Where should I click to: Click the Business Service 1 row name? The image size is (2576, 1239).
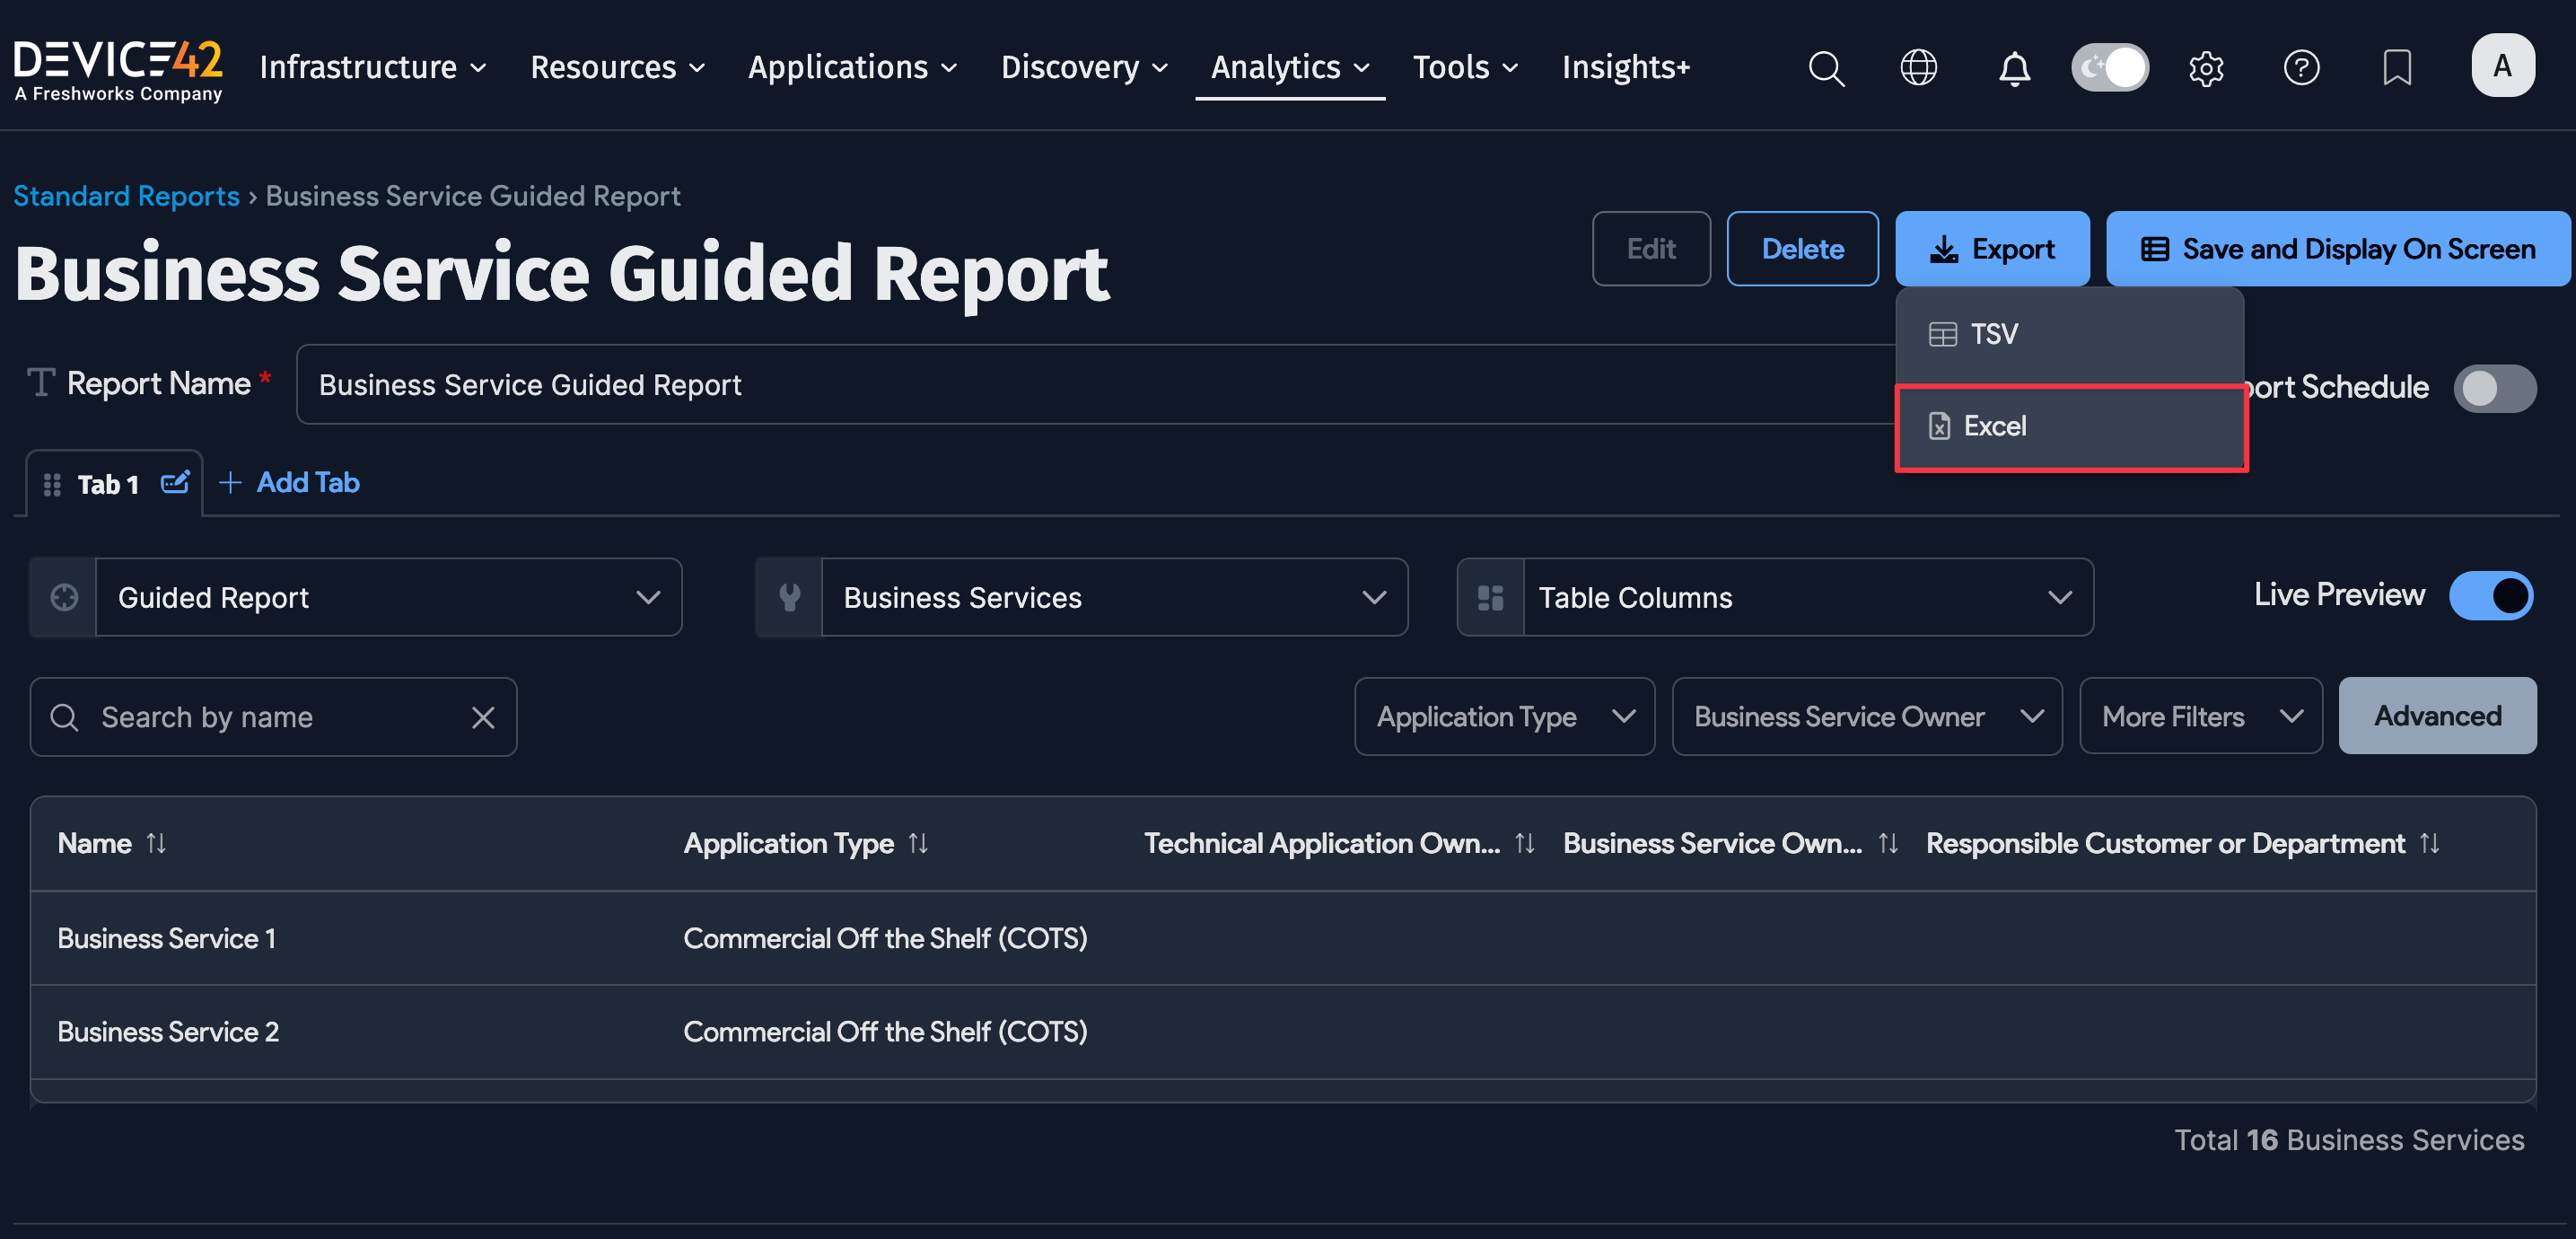pos(166,938)
